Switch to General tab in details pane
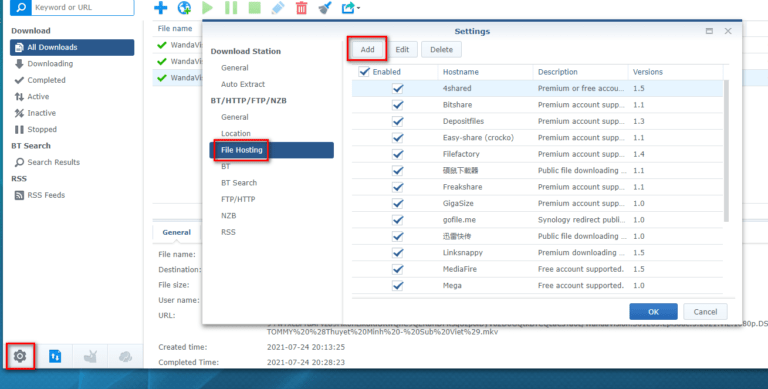The image size is (768, 389). [177, 232]
